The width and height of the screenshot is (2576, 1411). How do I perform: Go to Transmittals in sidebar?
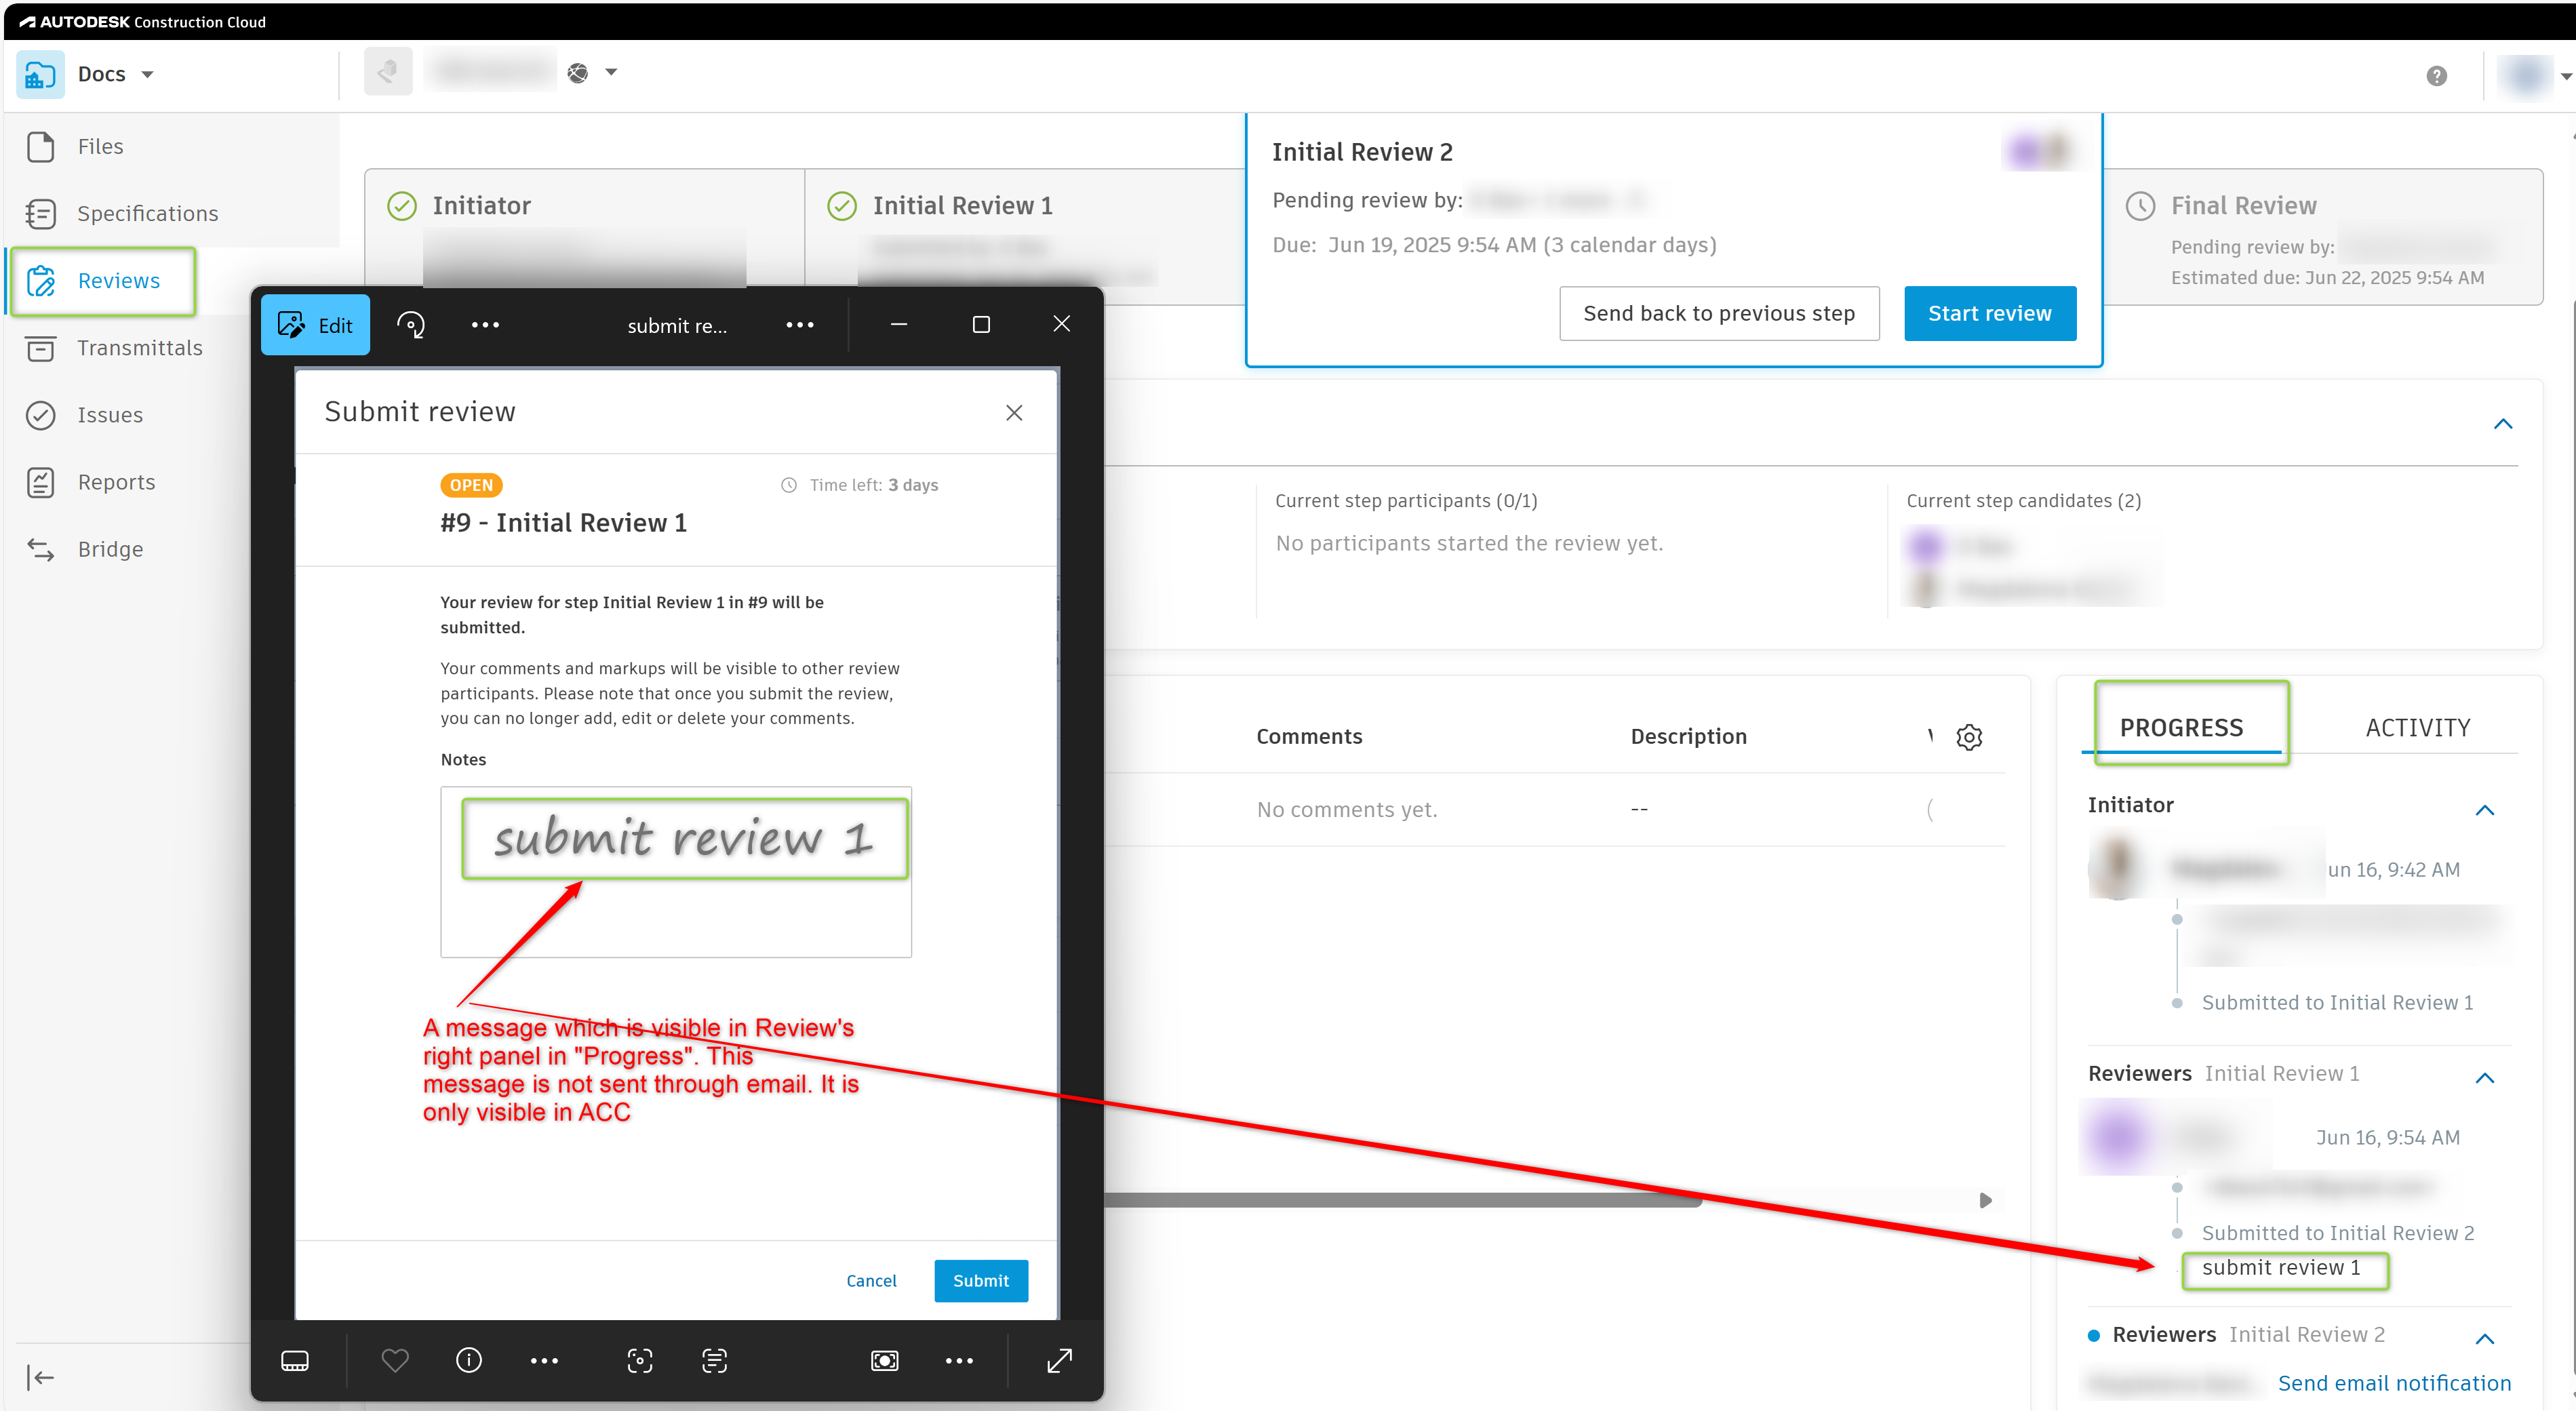pyautogui.click(x=139, y=348)
